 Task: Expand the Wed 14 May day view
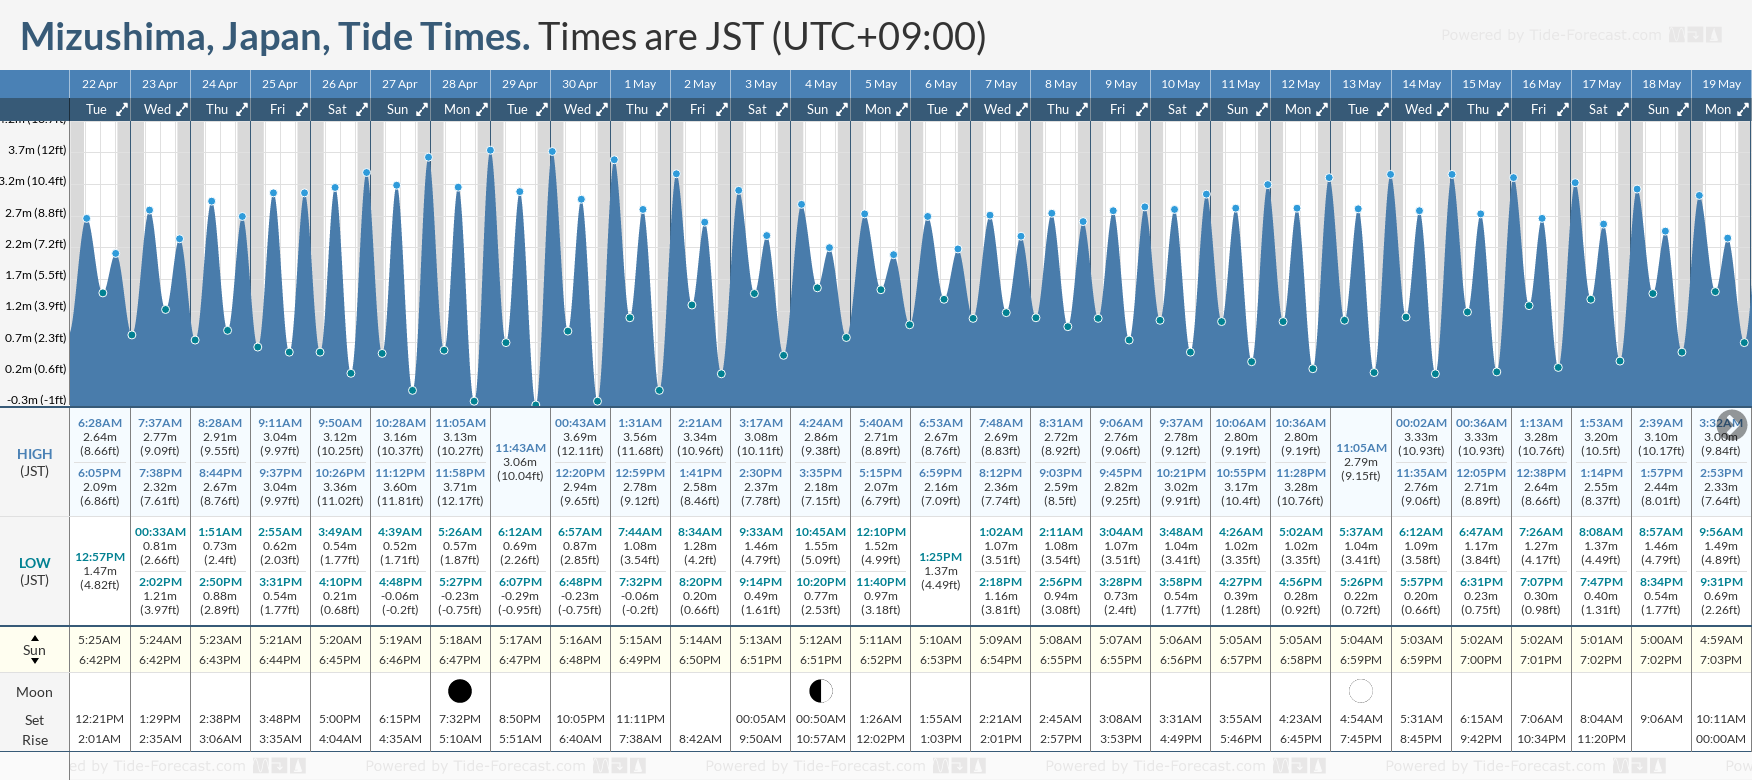click(1443, 109)
